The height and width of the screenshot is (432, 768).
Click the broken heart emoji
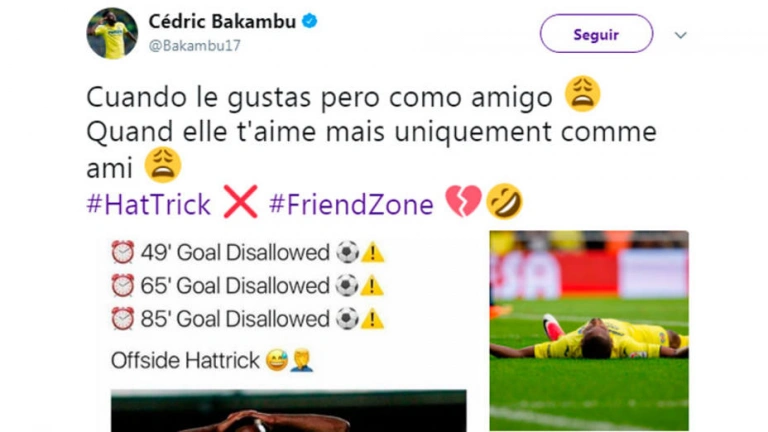pyautogui.click(x=463, y=201)
